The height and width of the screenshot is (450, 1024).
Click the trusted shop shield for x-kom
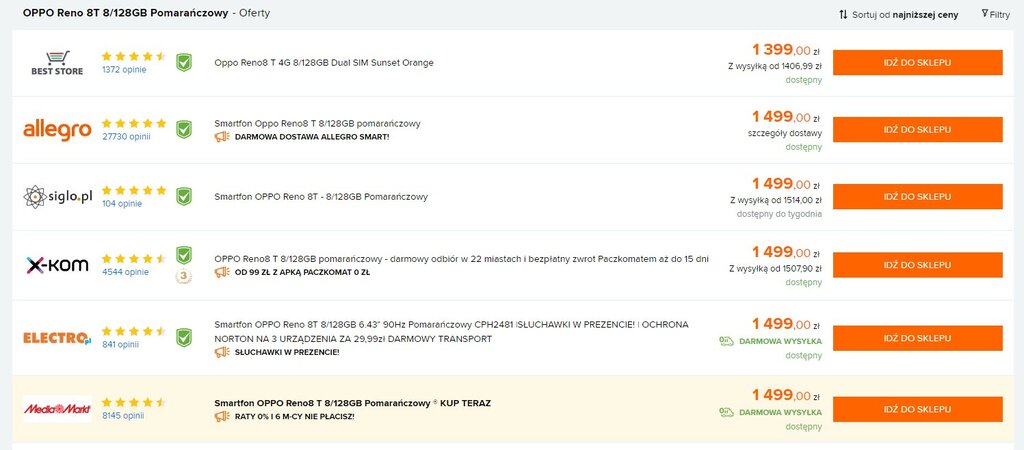(x=184, y=255)
